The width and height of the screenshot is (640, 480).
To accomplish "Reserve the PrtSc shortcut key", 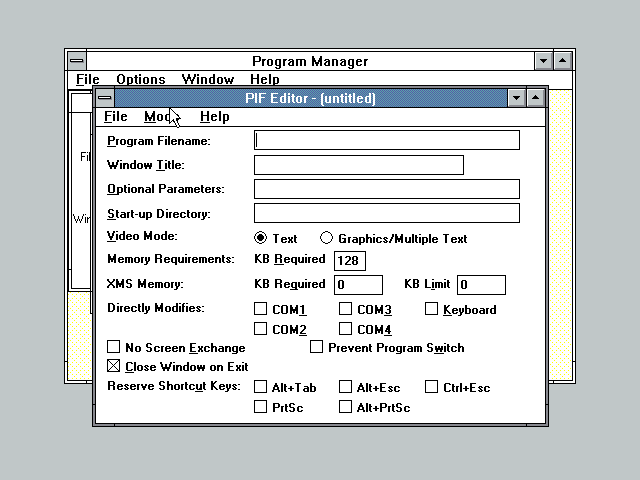I will tap(260, 407).
